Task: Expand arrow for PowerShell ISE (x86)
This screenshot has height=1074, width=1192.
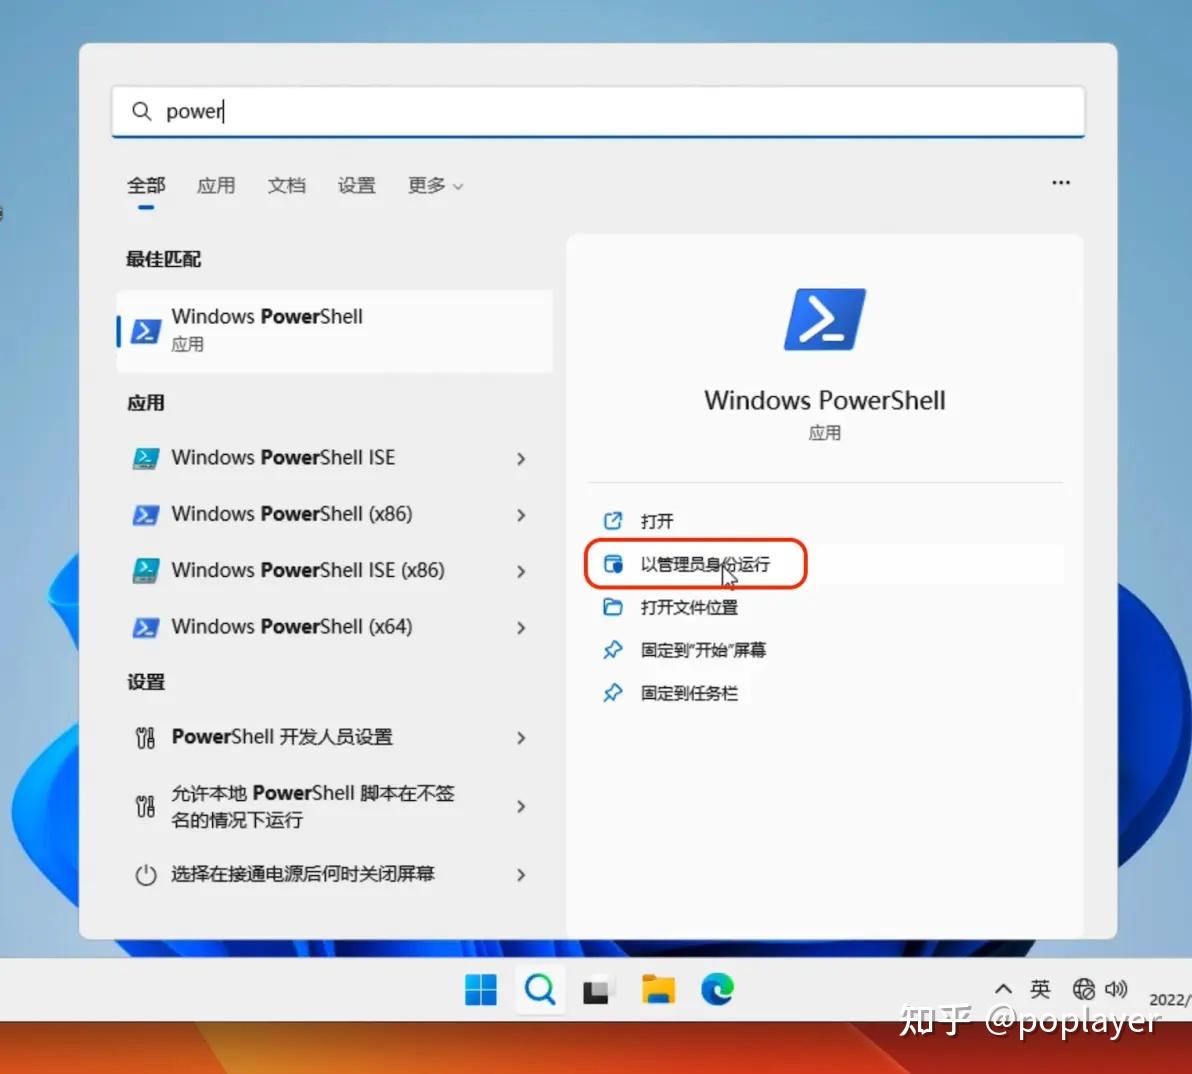Action: coord(521,572)
